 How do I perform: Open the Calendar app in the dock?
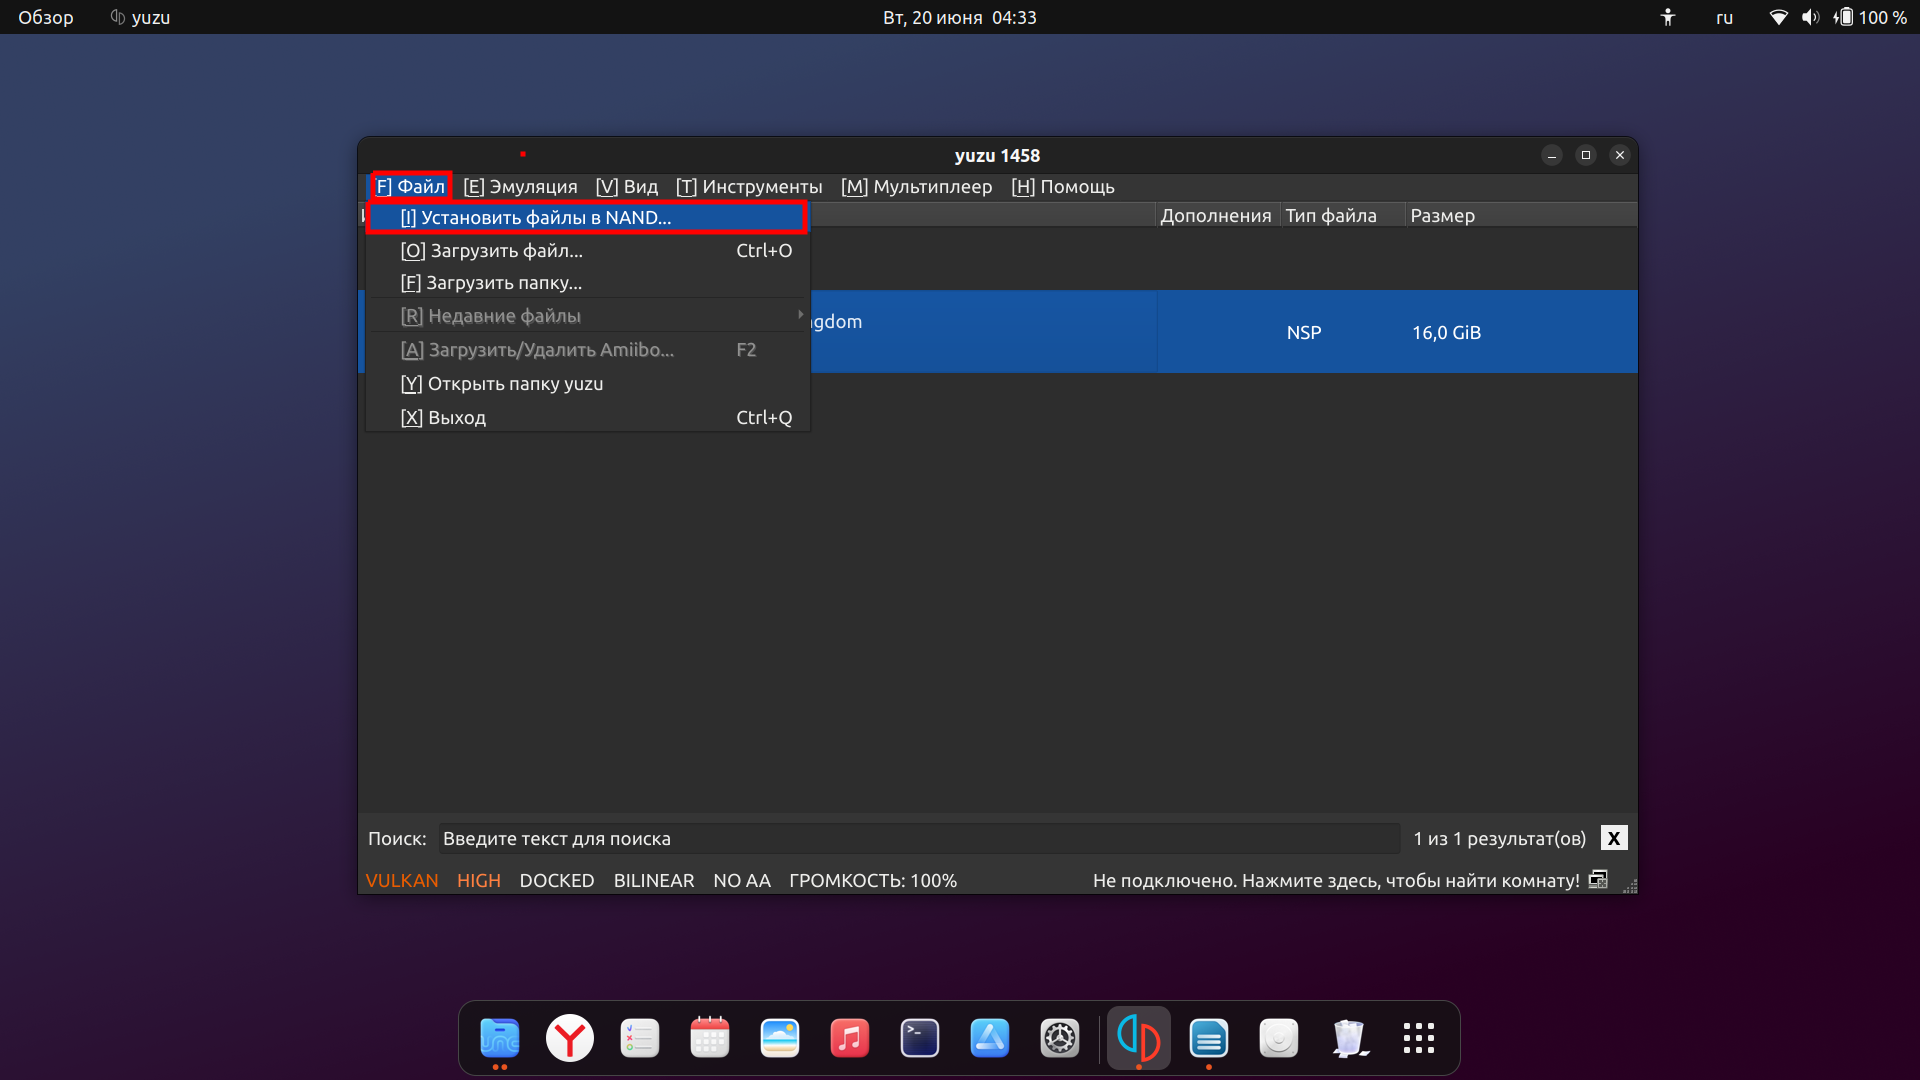[709, 1038]
